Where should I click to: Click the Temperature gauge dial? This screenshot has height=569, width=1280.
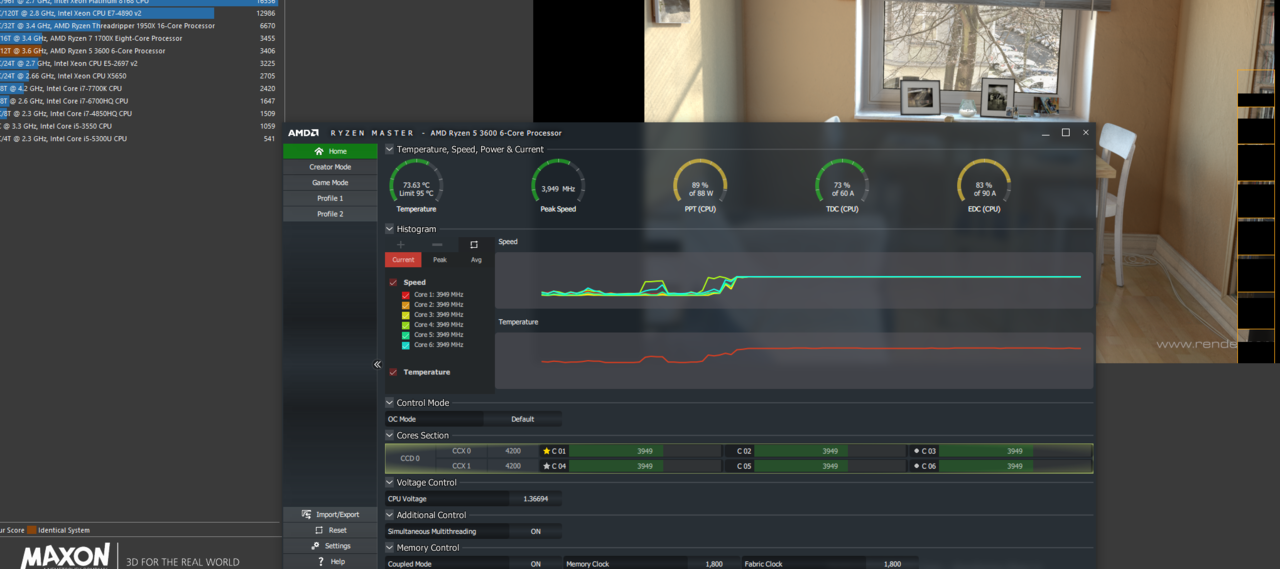coord(416,183)
